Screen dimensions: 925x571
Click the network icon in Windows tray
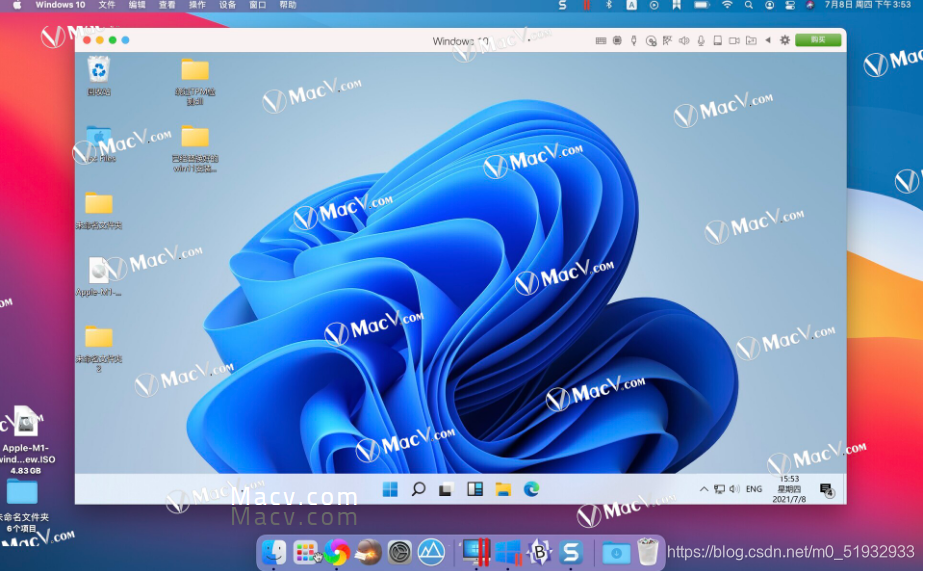pyautogui.click(x=719, y=489)
